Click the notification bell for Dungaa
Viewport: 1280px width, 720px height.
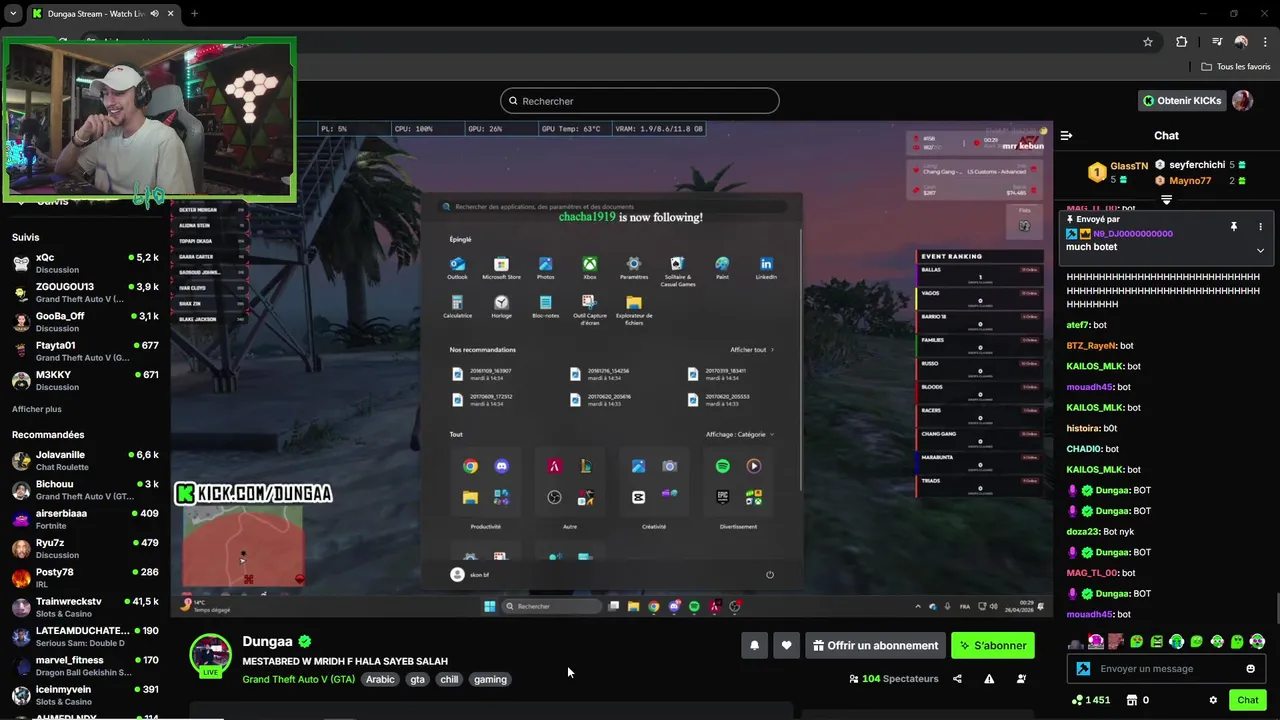[754, 645]
